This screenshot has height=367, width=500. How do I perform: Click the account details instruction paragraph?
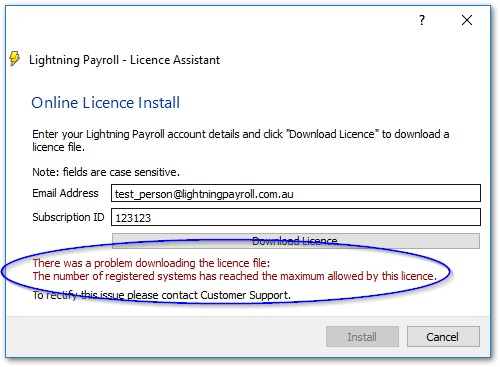(240, 140)
